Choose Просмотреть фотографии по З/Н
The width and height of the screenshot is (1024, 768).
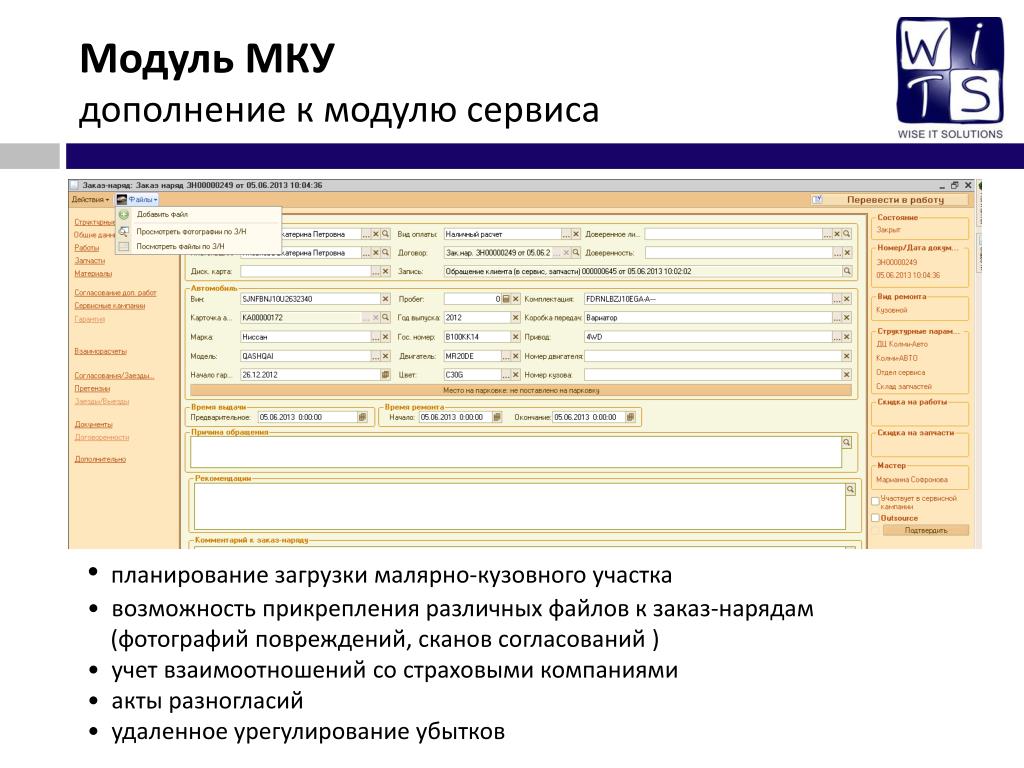coord(191,231)
